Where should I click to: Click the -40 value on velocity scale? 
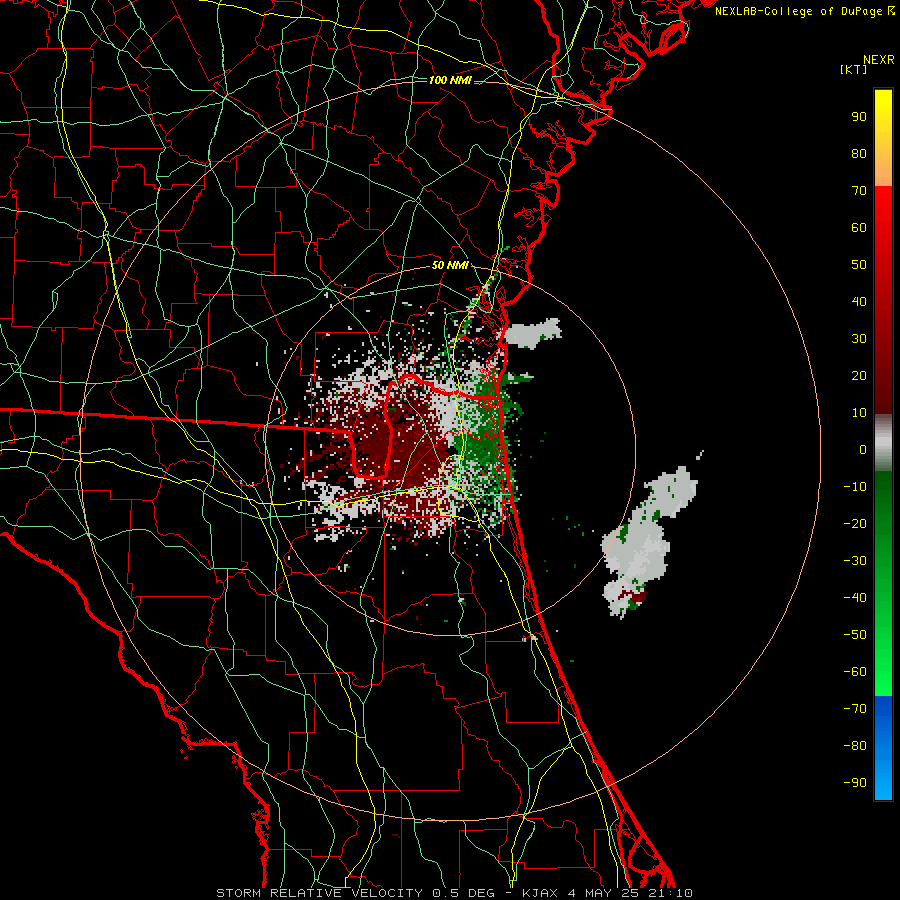tap(855, 598)
